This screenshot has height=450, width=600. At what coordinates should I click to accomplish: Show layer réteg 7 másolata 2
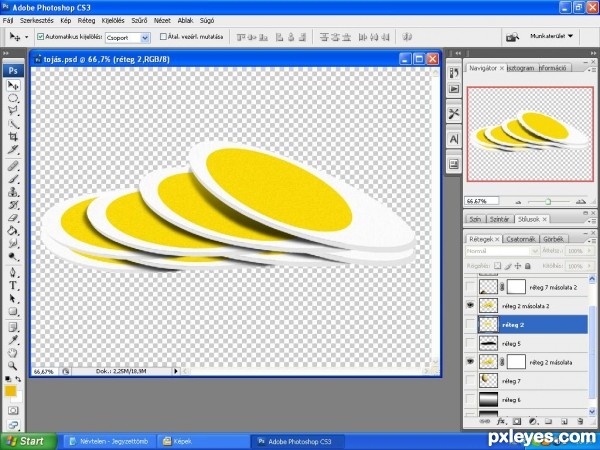470,287
